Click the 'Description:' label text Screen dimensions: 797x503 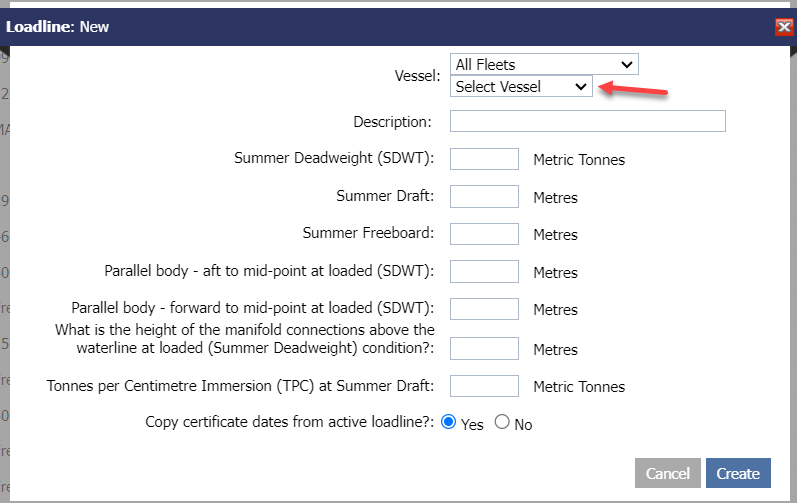coord(392,122)
